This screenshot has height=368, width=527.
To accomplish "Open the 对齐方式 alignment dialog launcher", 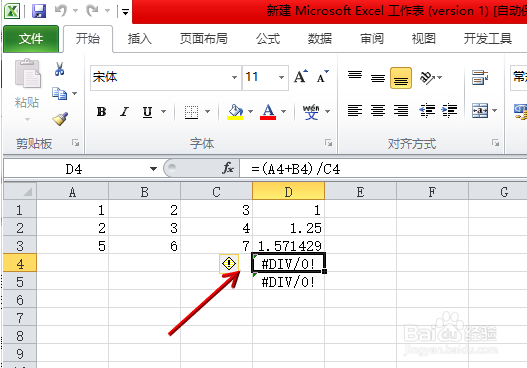I will click(495, 143).
